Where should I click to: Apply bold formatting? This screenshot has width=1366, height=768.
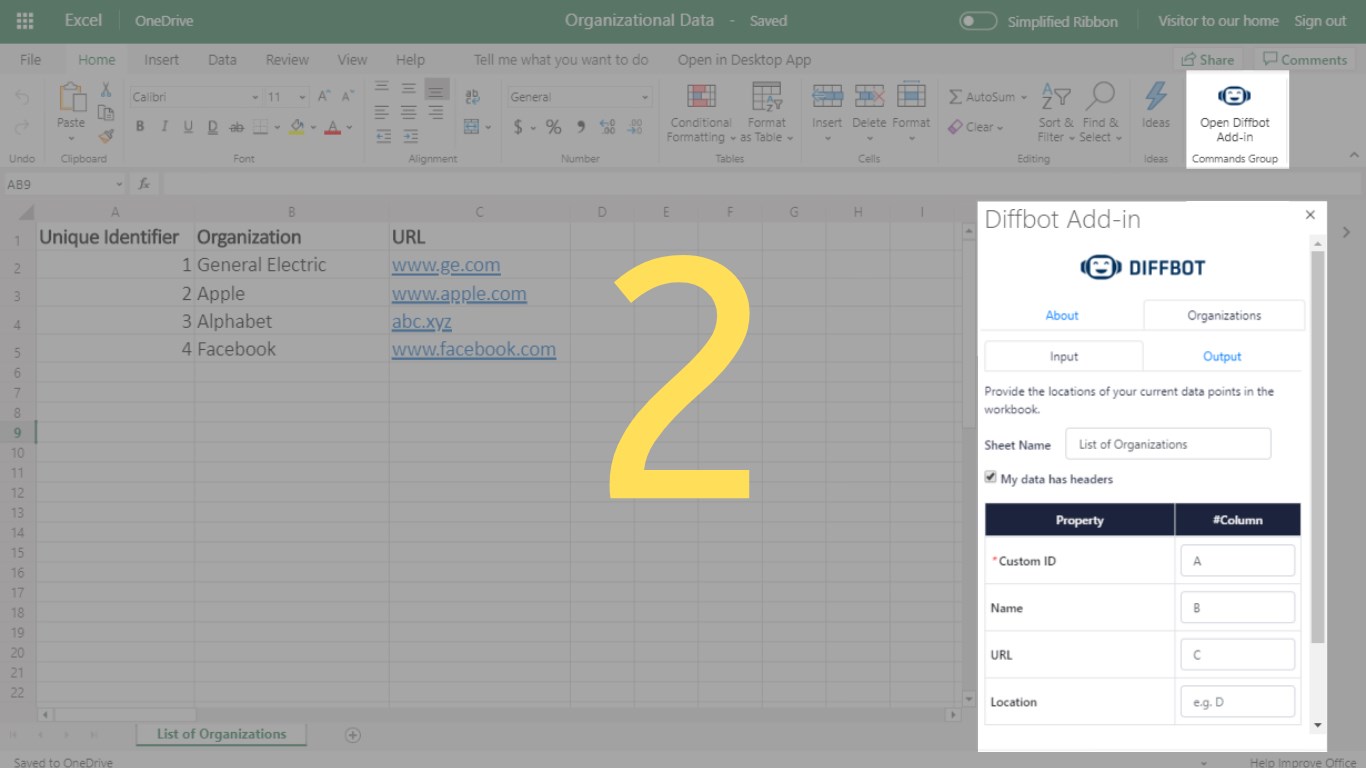140,127
